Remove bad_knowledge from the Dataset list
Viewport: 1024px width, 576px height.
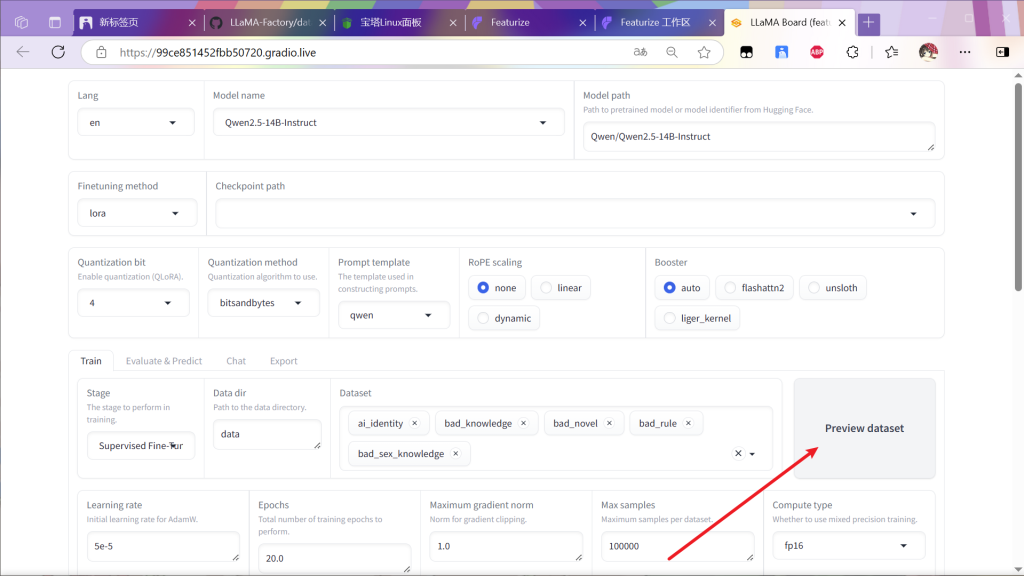tap(523, 423)
